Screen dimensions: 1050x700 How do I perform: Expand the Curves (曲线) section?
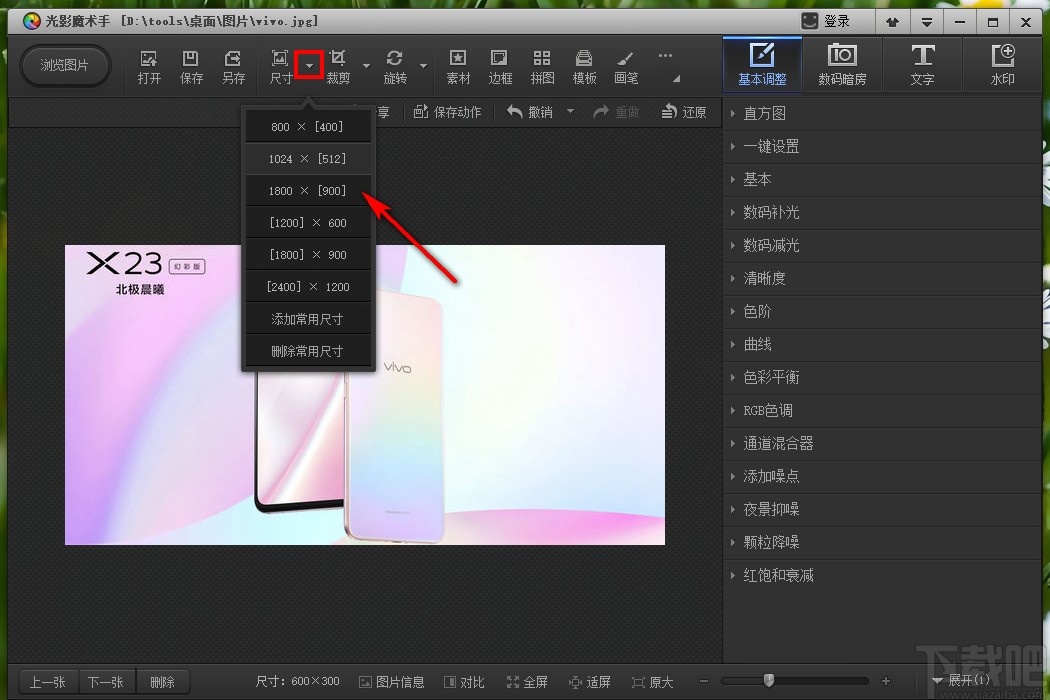[x=883, y=344]
